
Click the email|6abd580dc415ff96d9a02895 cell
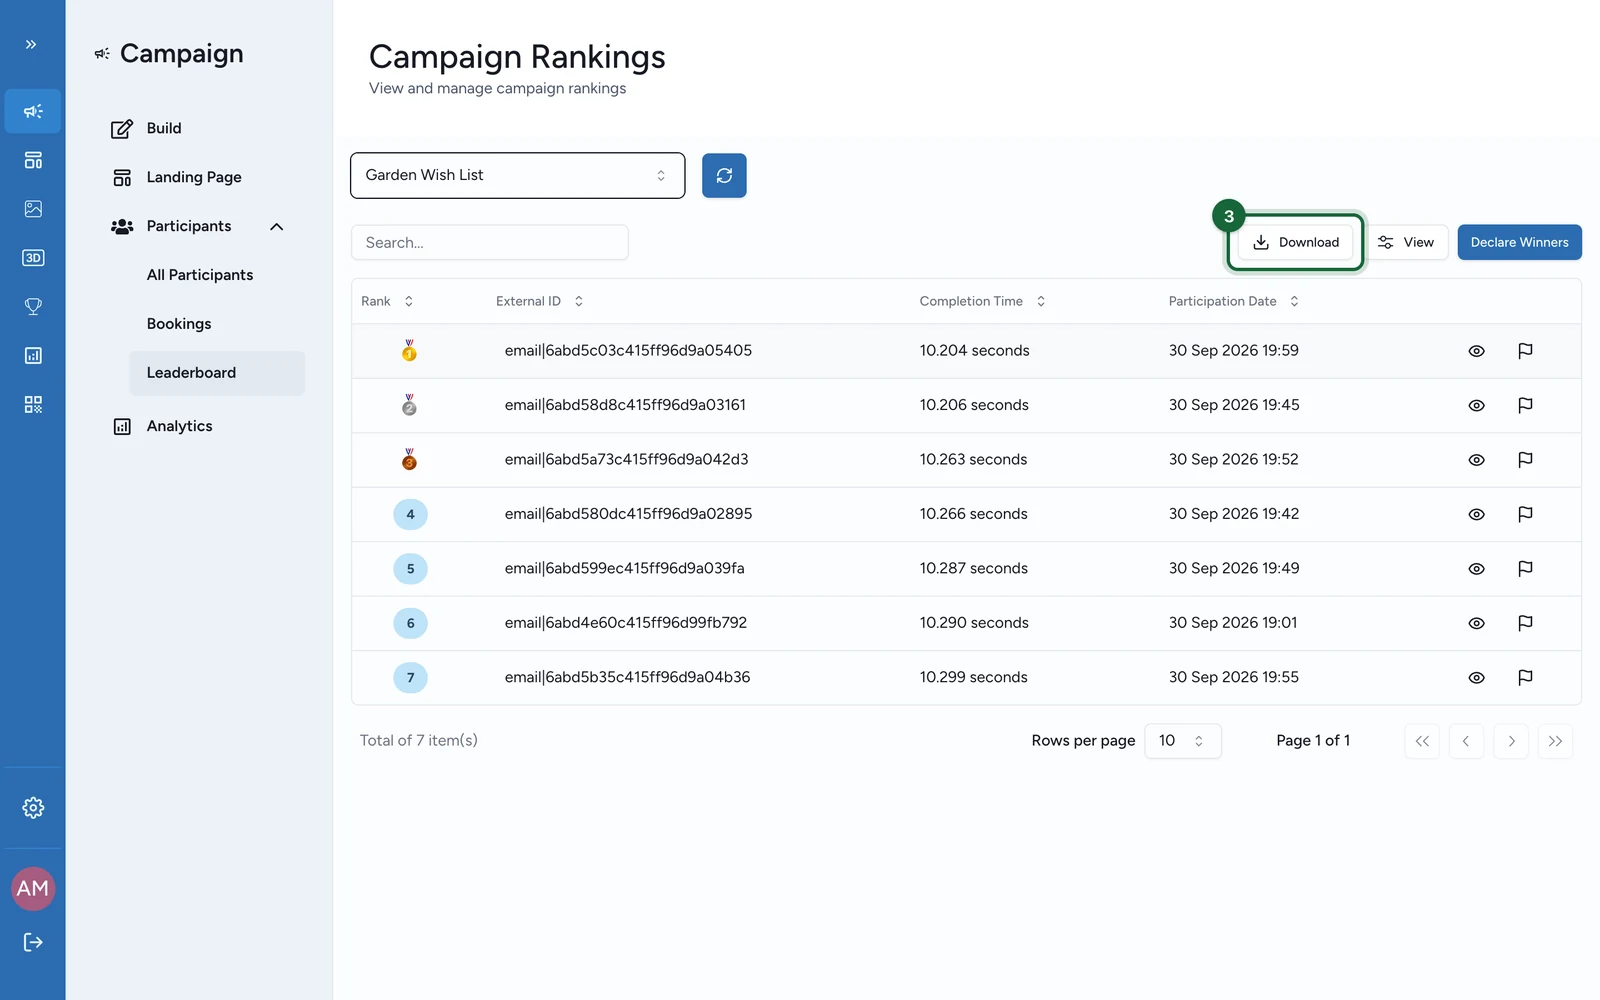coord(628,514)
